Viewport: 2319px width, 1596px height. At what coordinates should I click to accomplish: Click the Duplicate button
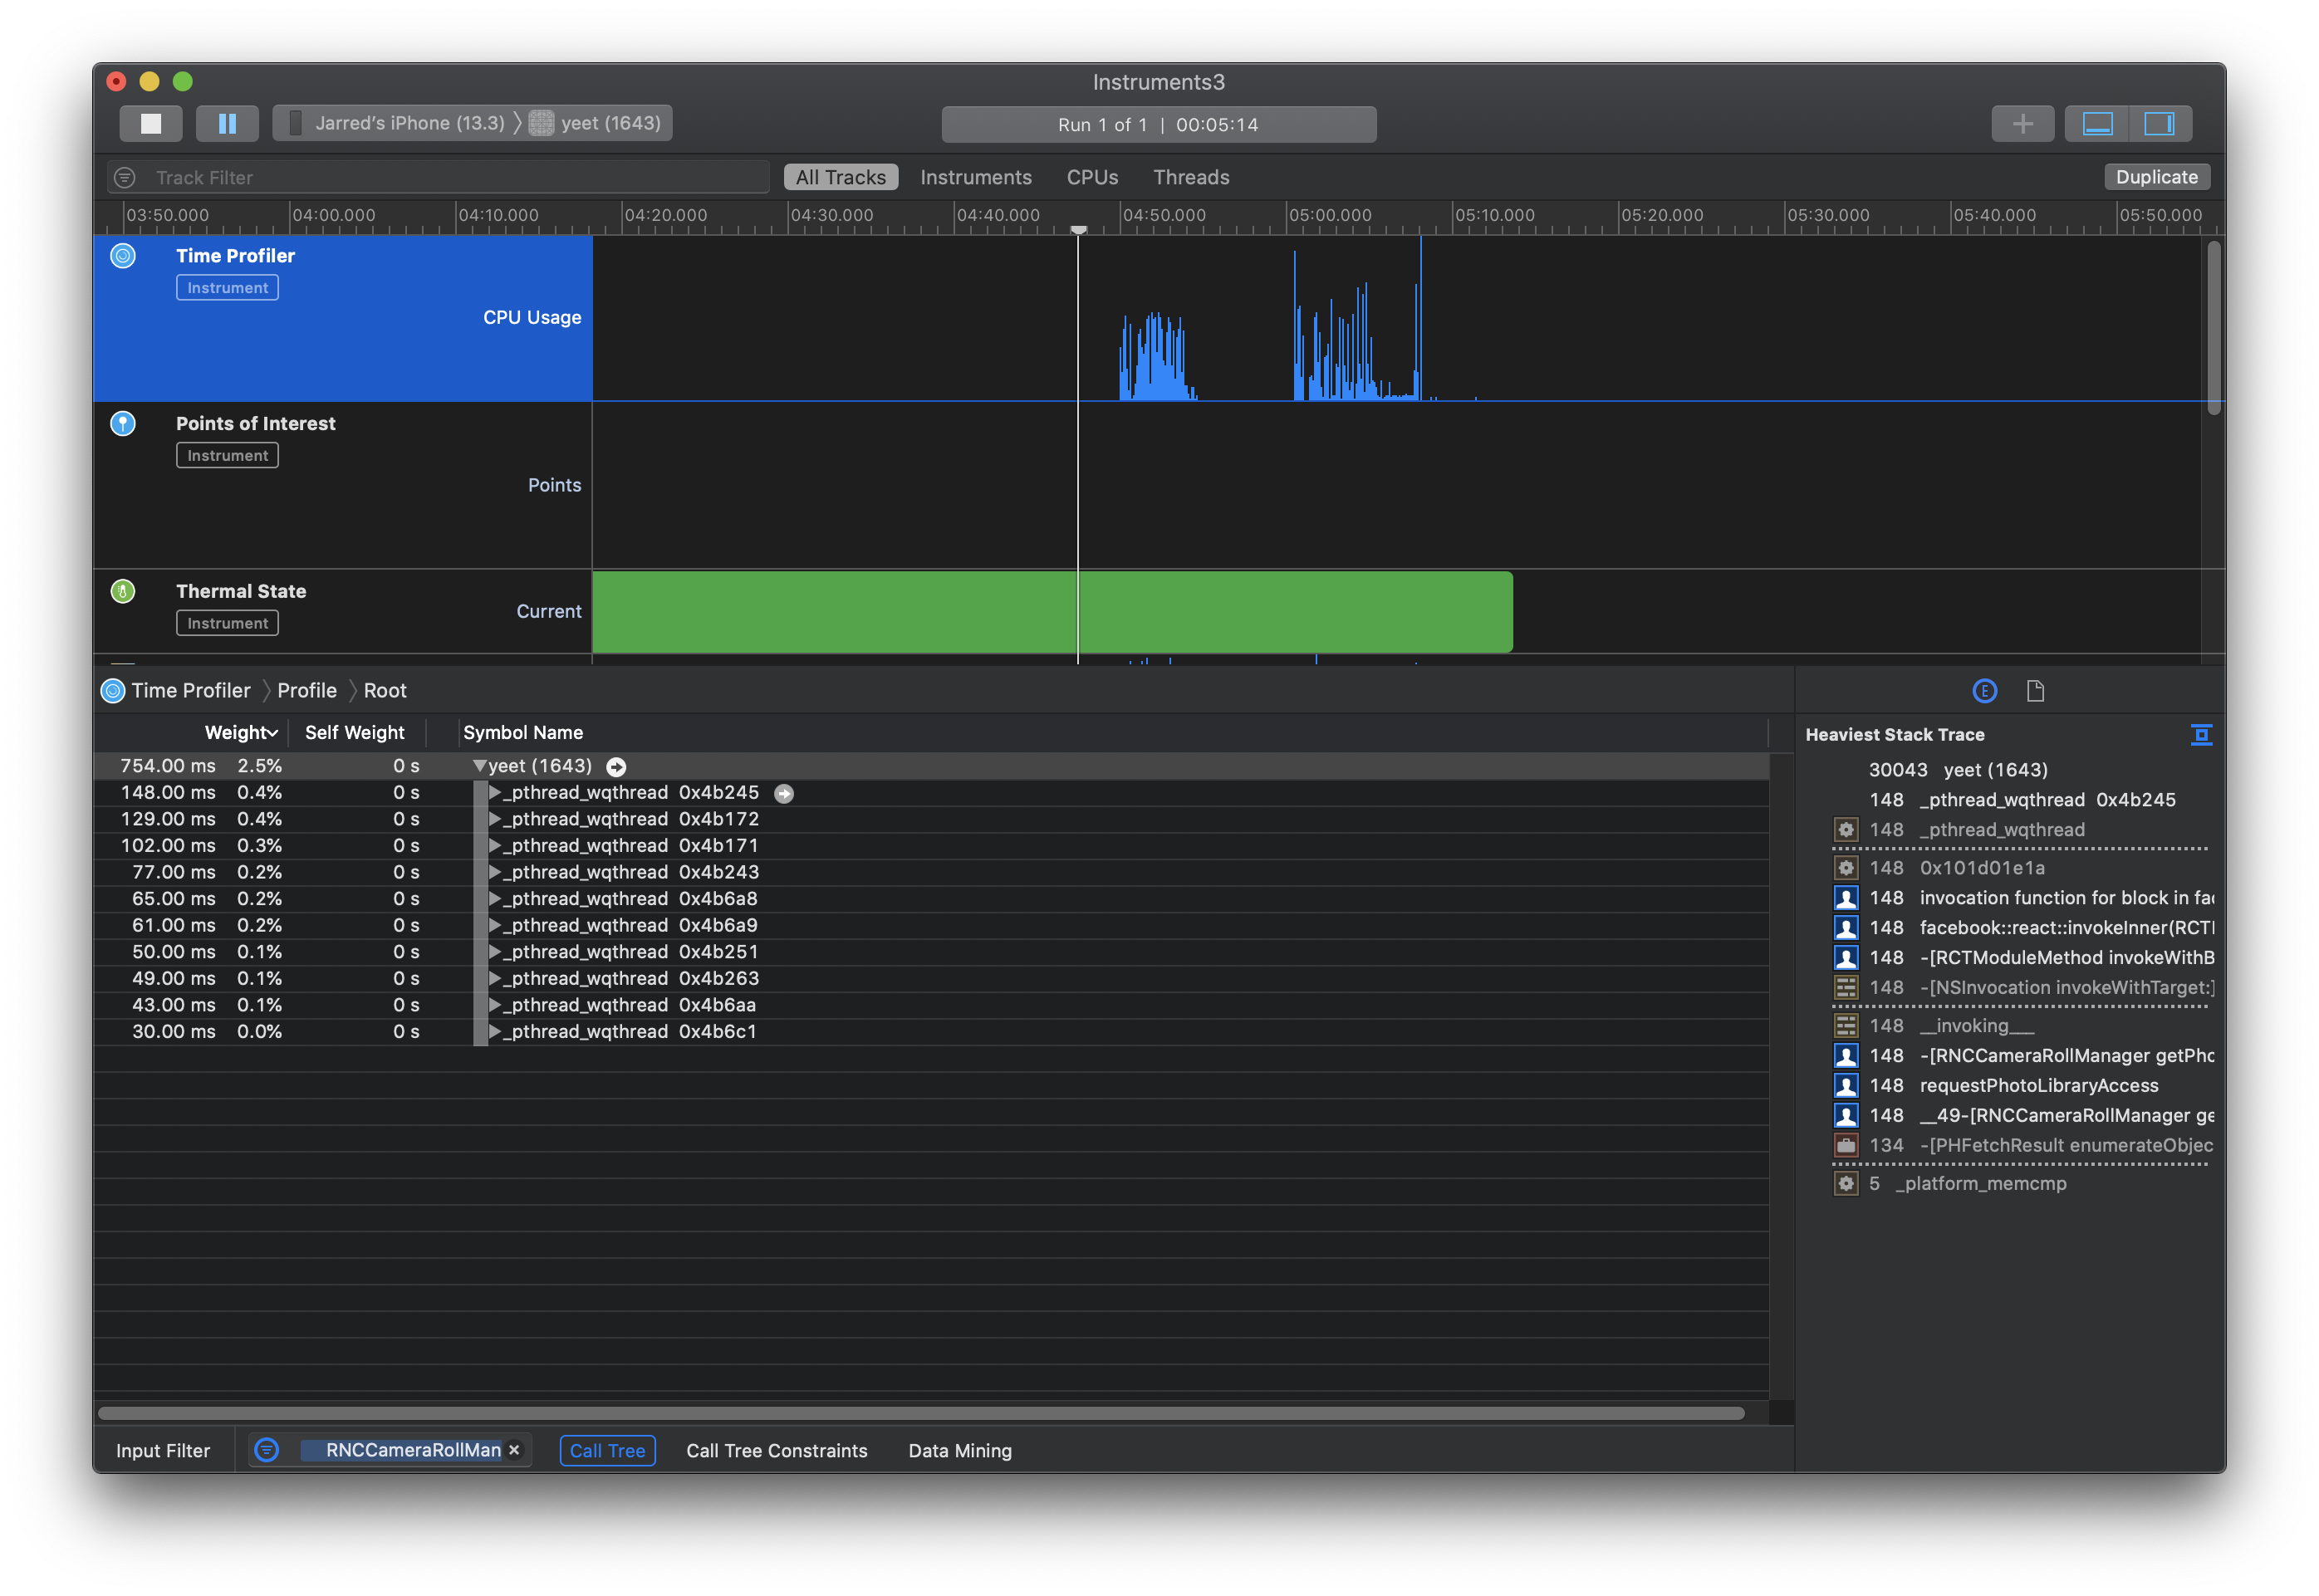click(2156, 177)
